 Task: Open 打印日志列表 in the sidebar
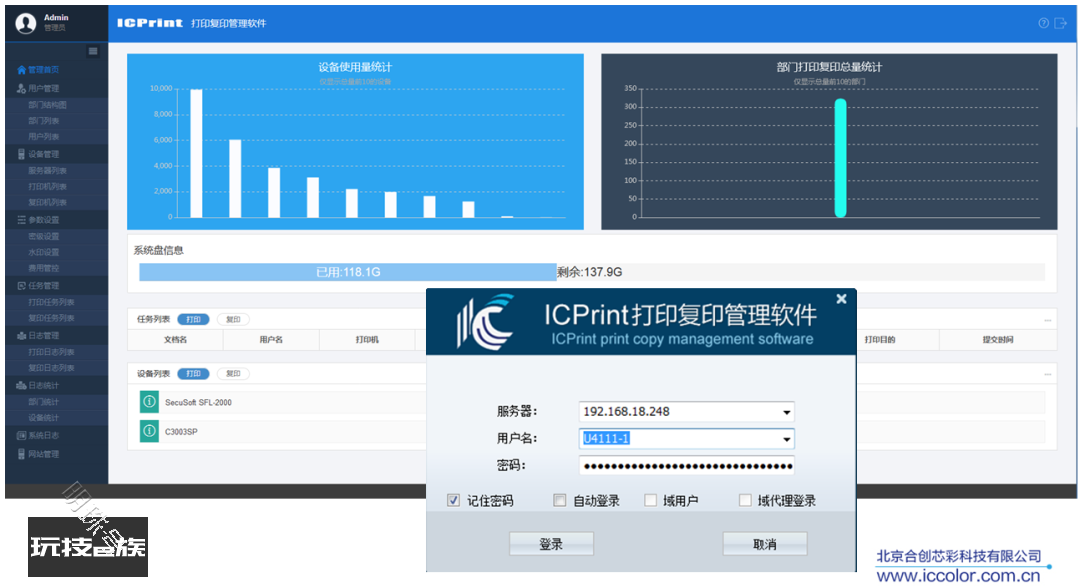51,352
